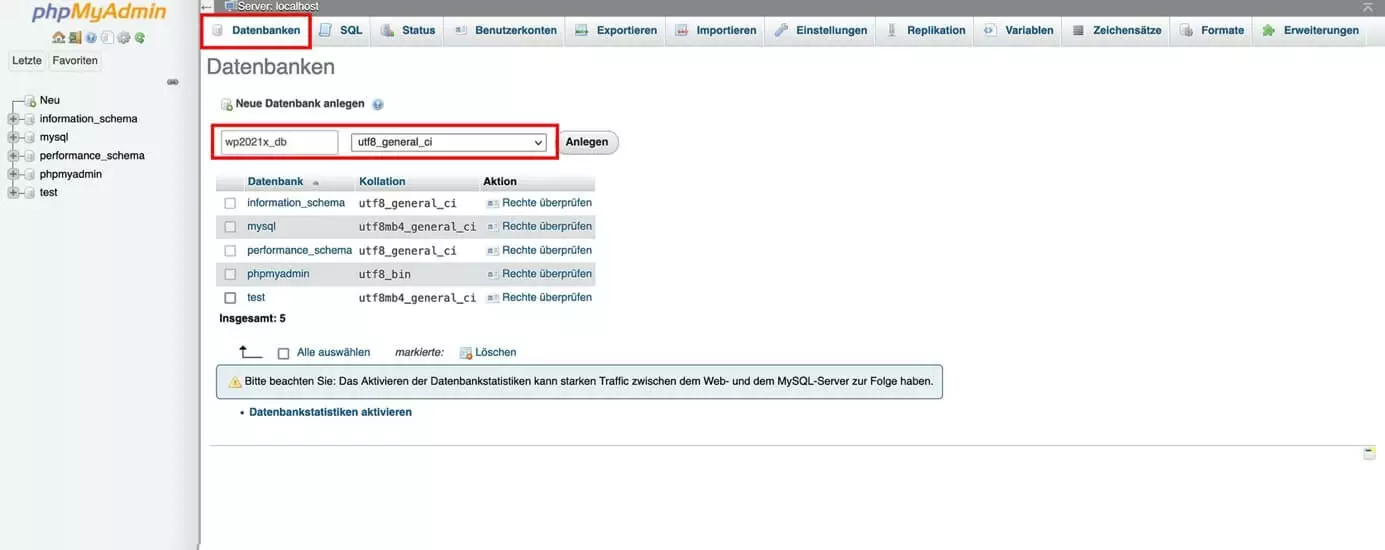Tick the checkbox for the mysql database

(x=230, y=227)
